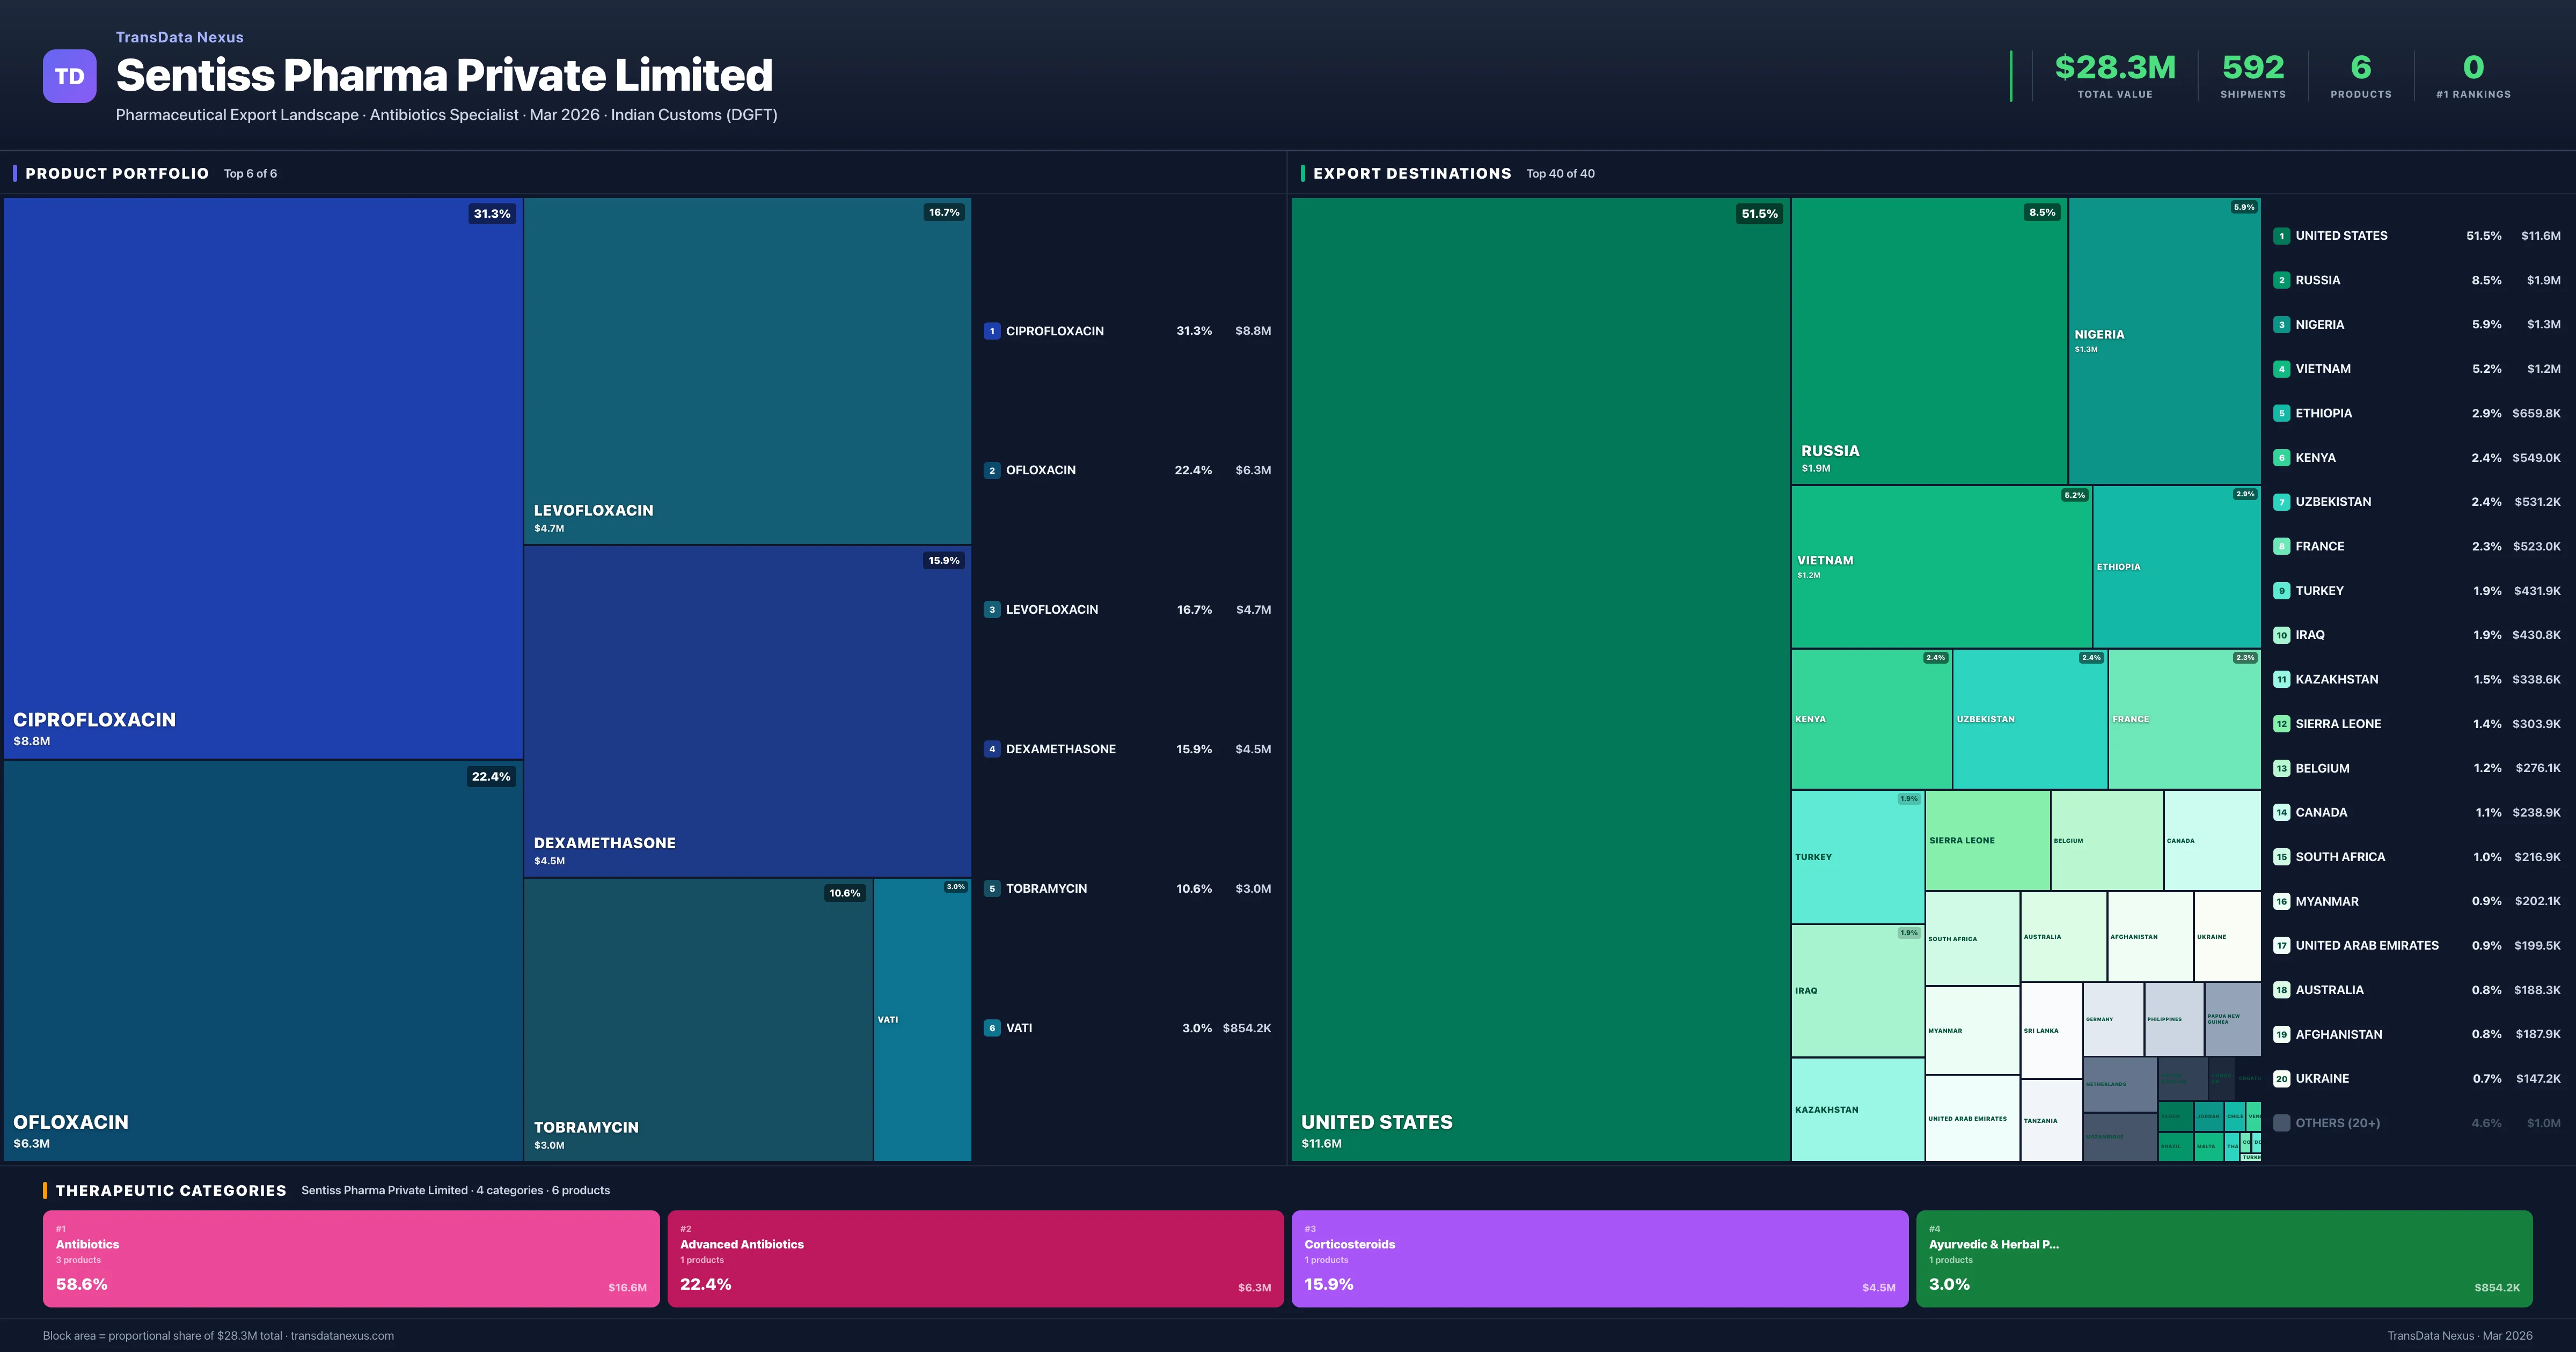The width and height of the screenshot is (2576, 1352).
Task: Click the 51.5% tag on UNITED STATES block
Action: [1760, 213]
